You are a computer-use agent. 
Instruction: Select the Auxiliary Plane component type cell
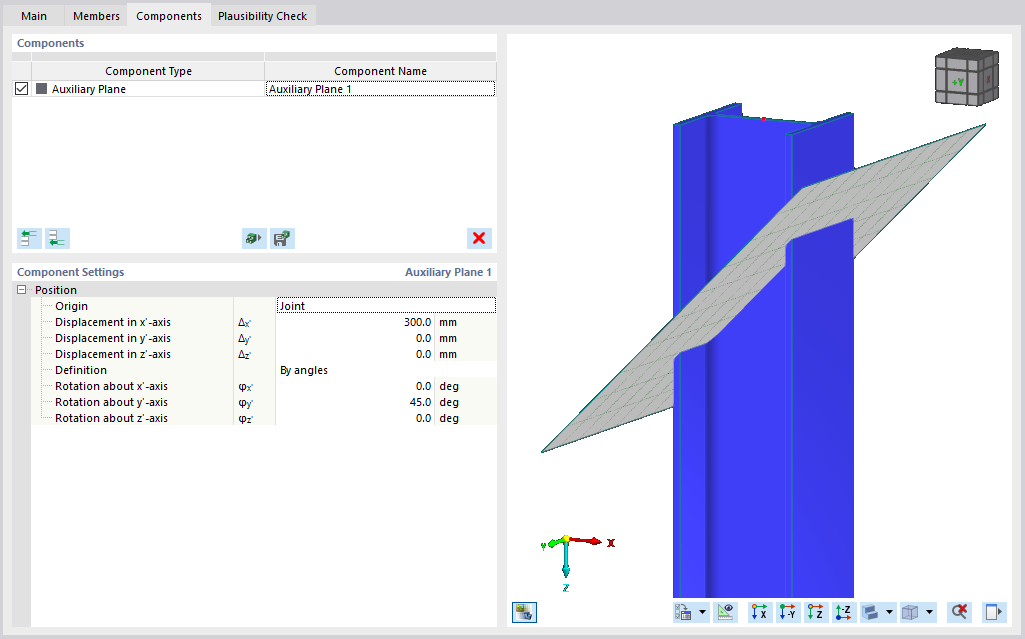pos(148,89)
